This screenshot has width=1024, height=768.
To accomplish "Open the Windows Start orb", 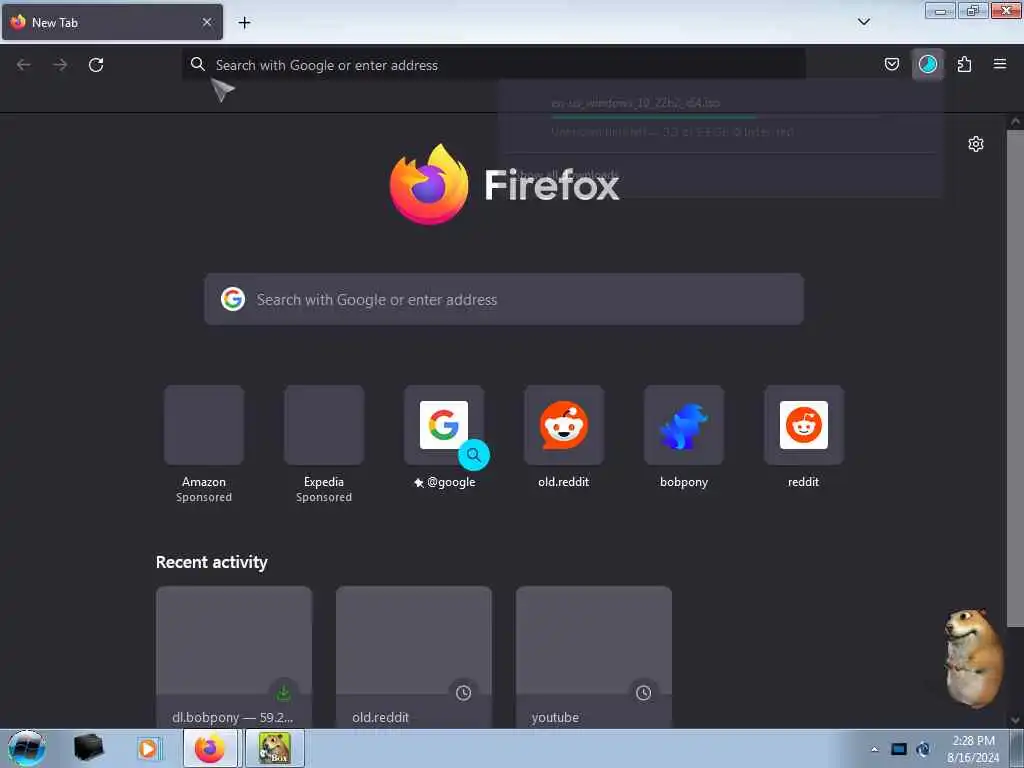I will [26, 748].
